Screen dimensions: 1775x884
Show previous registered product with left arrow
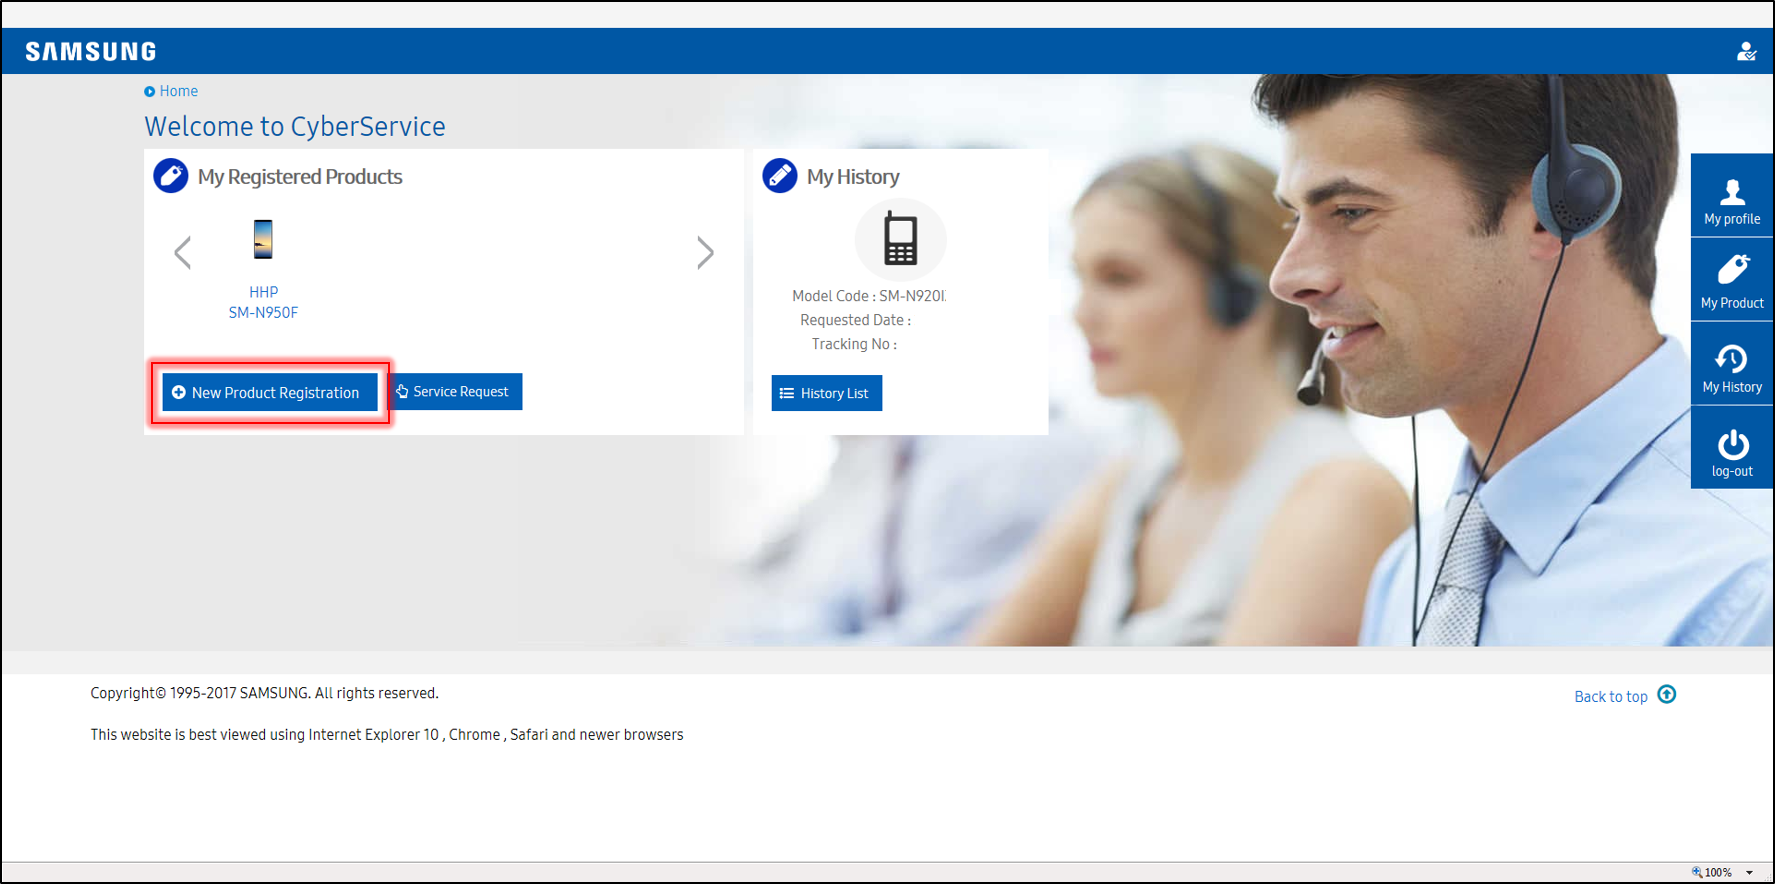coord(182,253)
